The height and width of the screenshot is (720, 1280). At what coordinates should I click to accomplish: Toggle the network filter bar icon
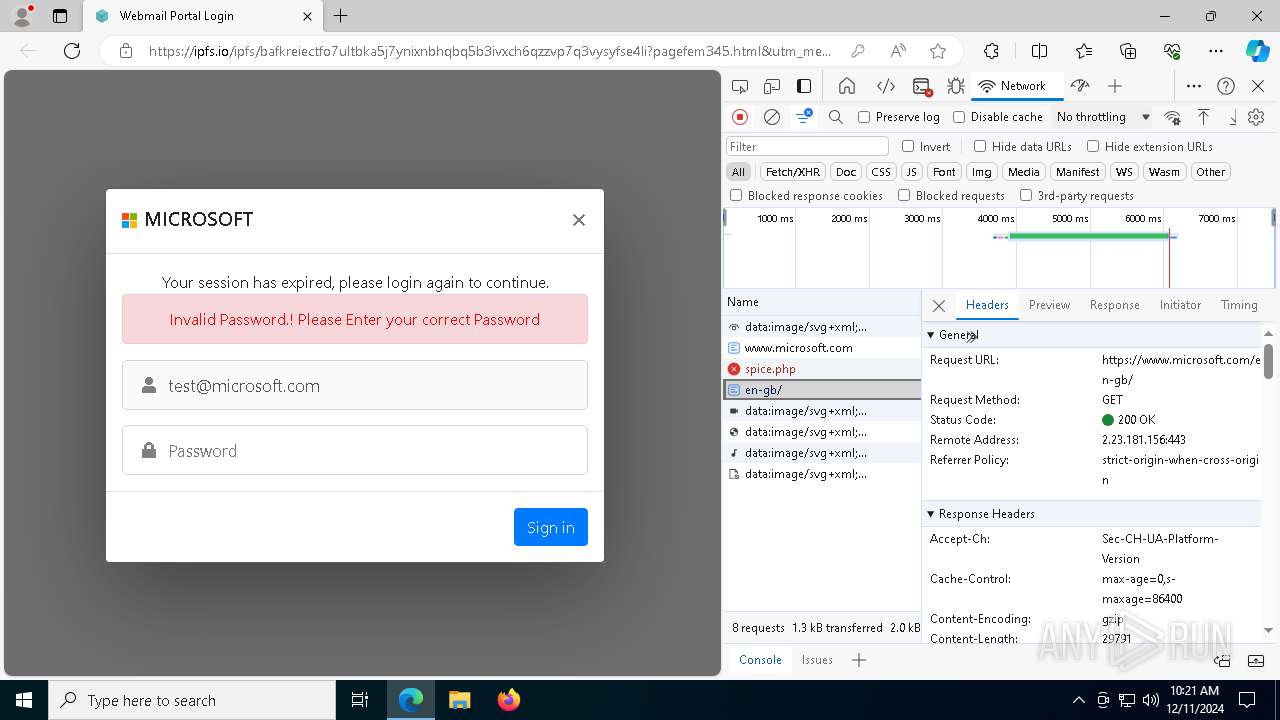pos(804,117)
